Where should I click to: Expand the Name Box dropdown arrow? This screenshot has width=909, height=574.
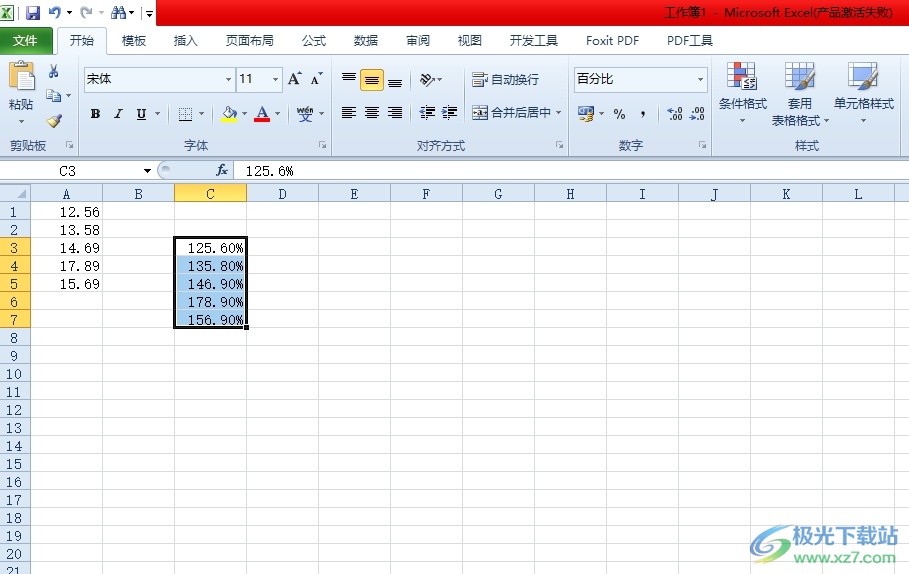click(x=147, y=170)
